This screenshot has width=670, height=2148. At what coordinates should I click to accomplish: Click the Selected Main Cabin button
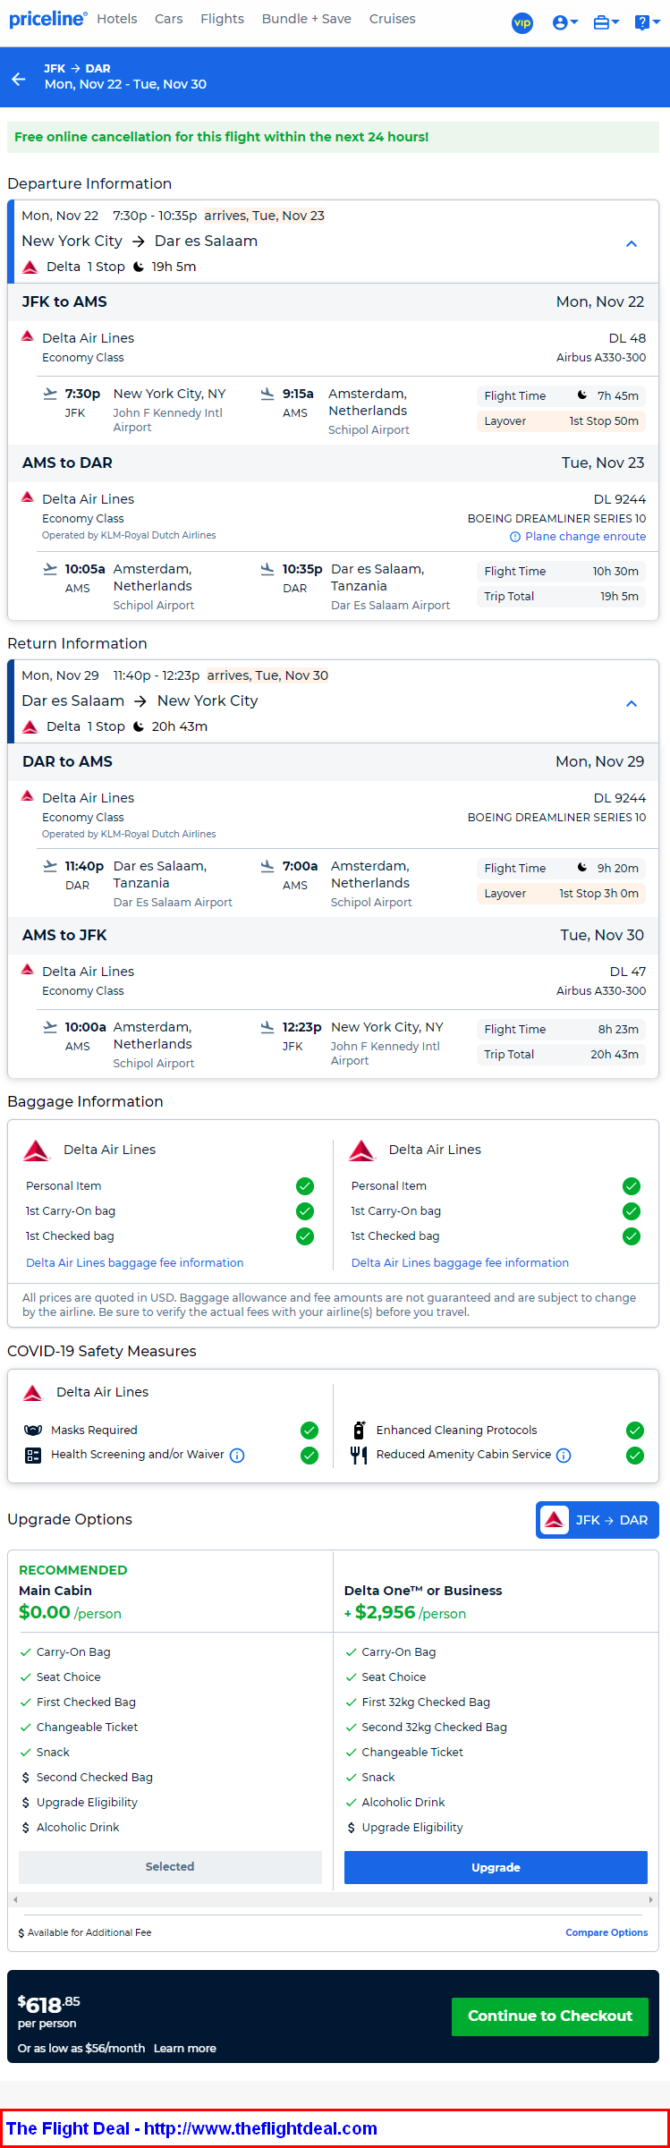click(x=170, y=1867)
